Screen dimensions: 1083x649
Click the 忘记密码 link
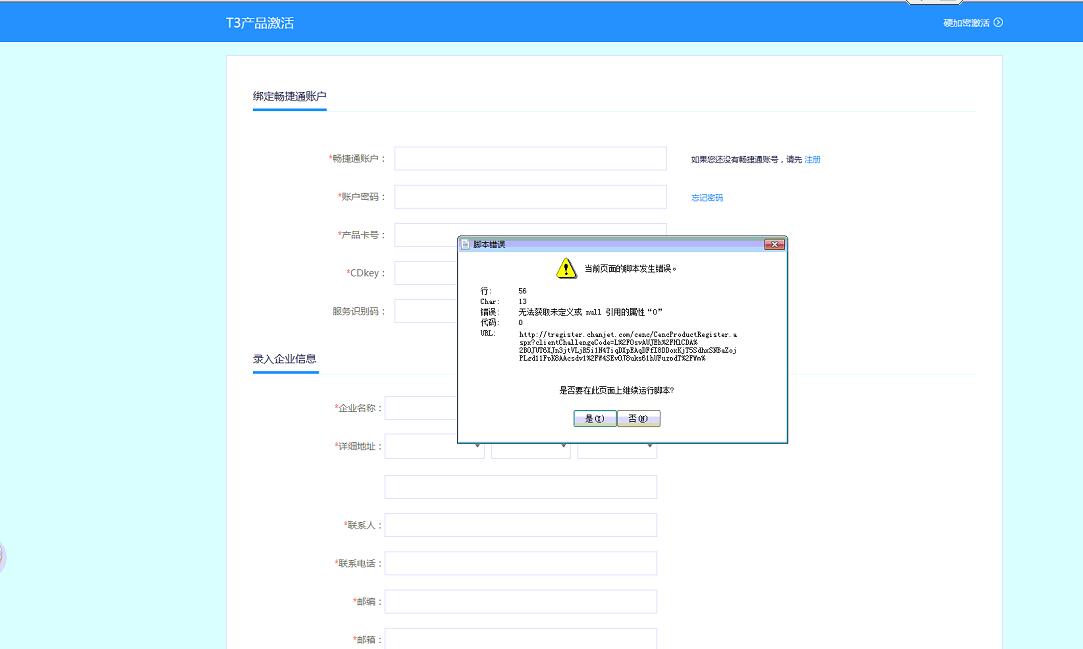(x=707, y=197)
